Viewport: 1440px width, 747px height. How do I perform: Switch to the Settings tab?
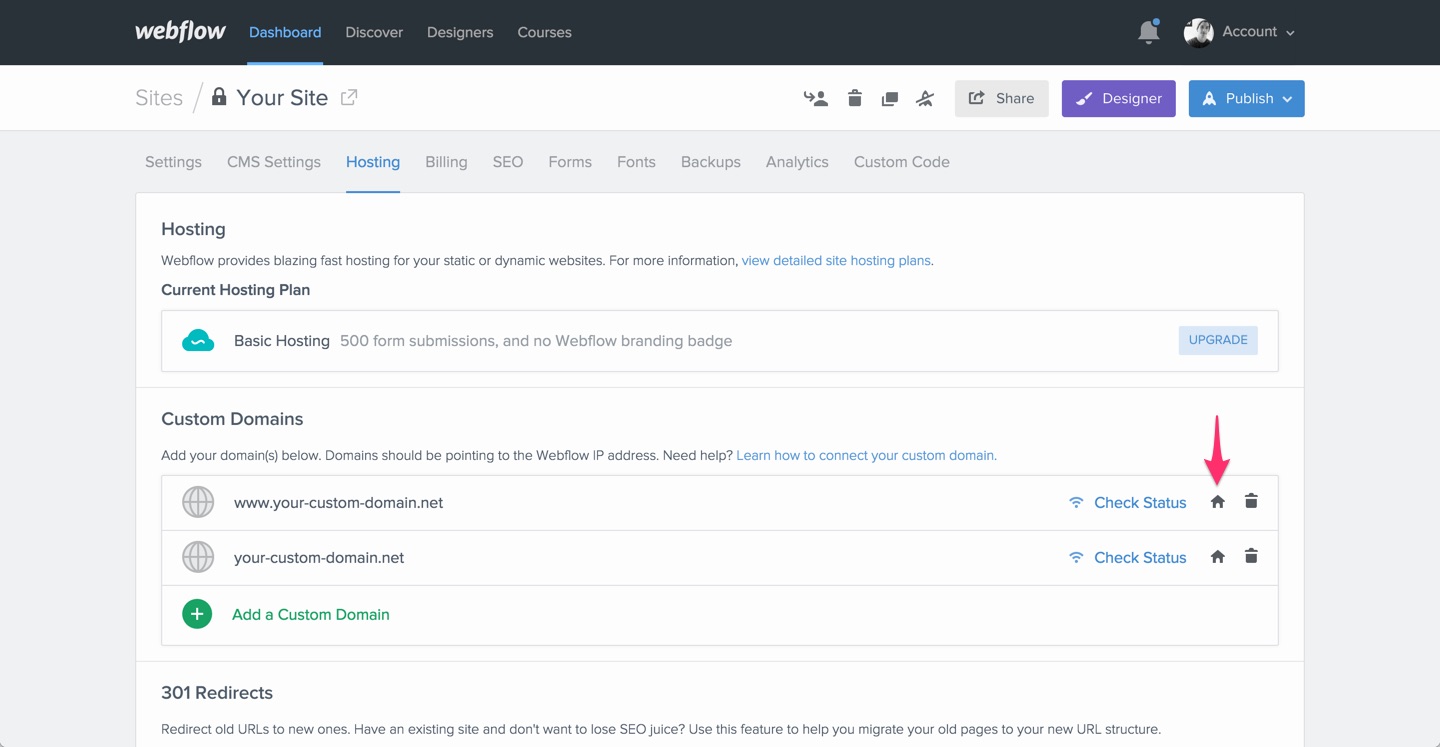point(173,162)
